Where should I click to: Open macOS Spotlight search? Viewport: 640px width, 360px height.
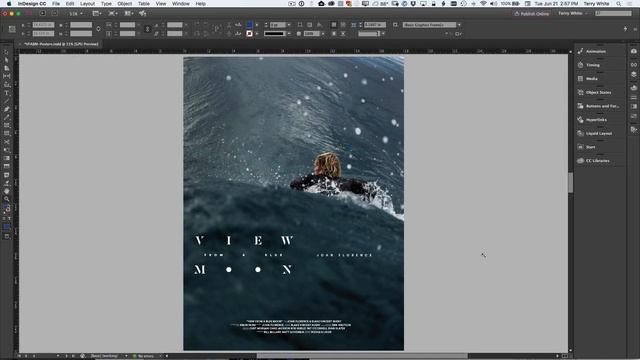(x=619, y=4)
